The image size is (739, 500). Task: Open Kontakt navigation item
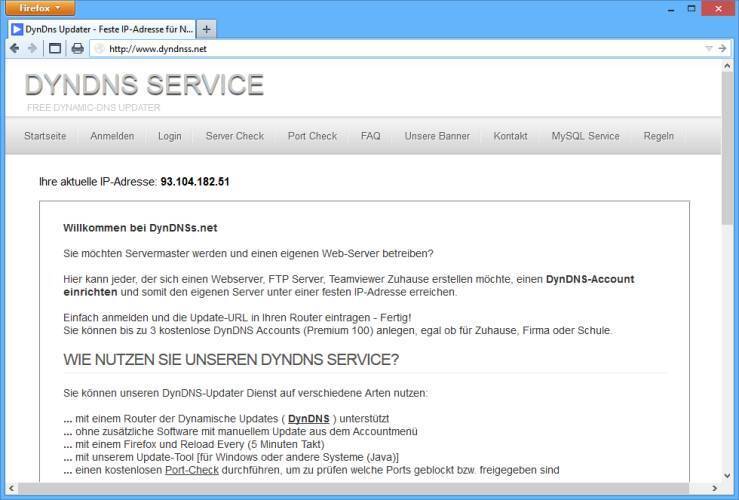(x=510, y=136)
